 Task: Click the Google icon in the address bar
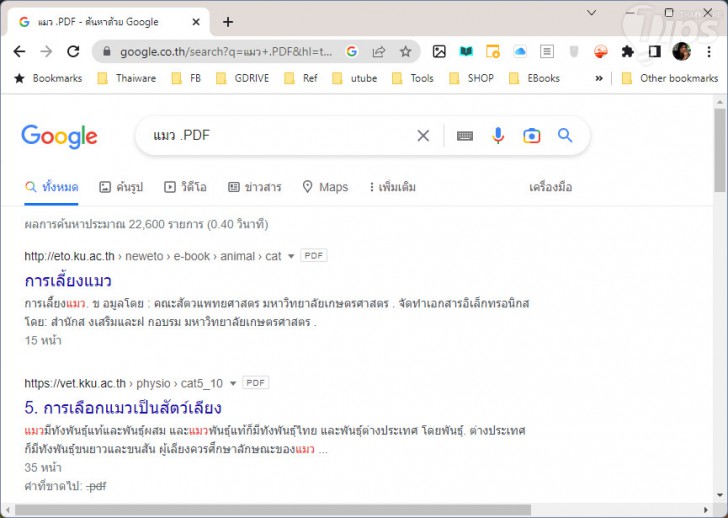click(351, 52)
